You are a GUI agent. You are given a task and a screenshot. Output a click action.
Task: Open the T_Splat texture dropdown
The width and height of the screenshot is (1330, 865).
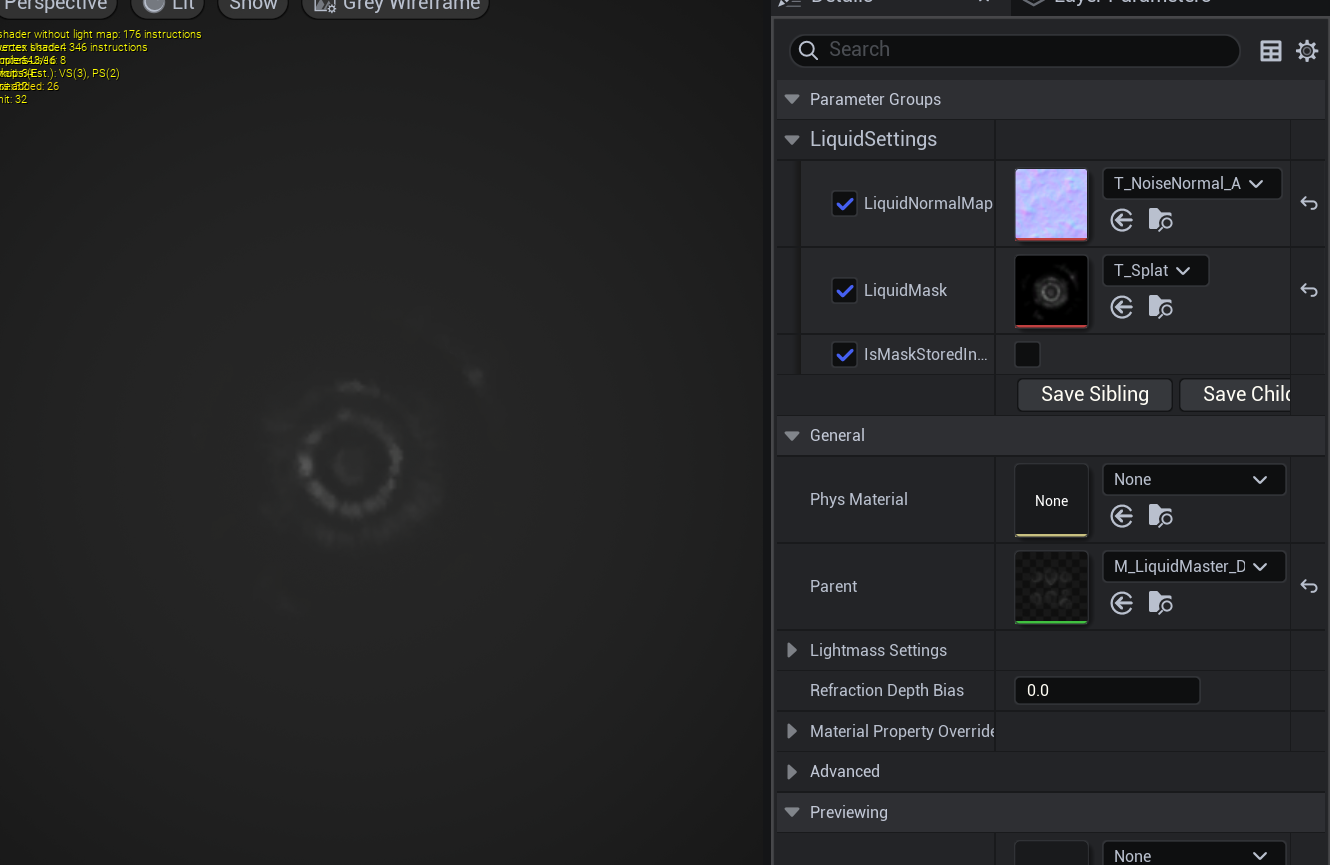[1155, 271]
